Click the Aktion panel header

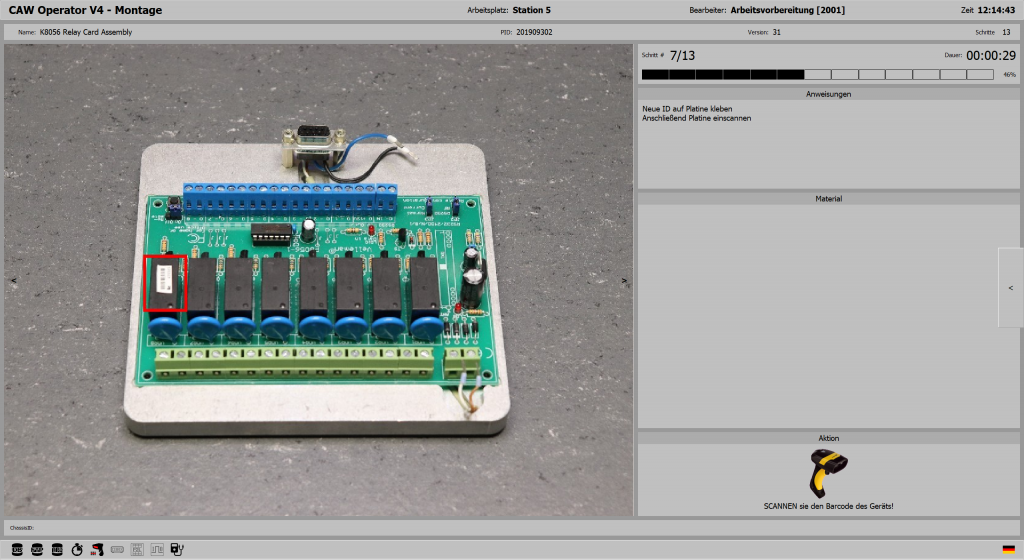(828, 438)
